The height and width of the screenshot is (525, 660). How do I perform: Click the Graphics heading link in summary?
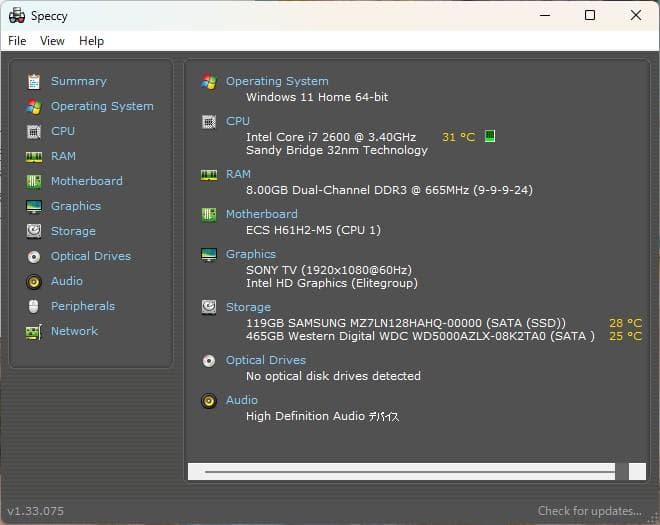pos(251,254)
